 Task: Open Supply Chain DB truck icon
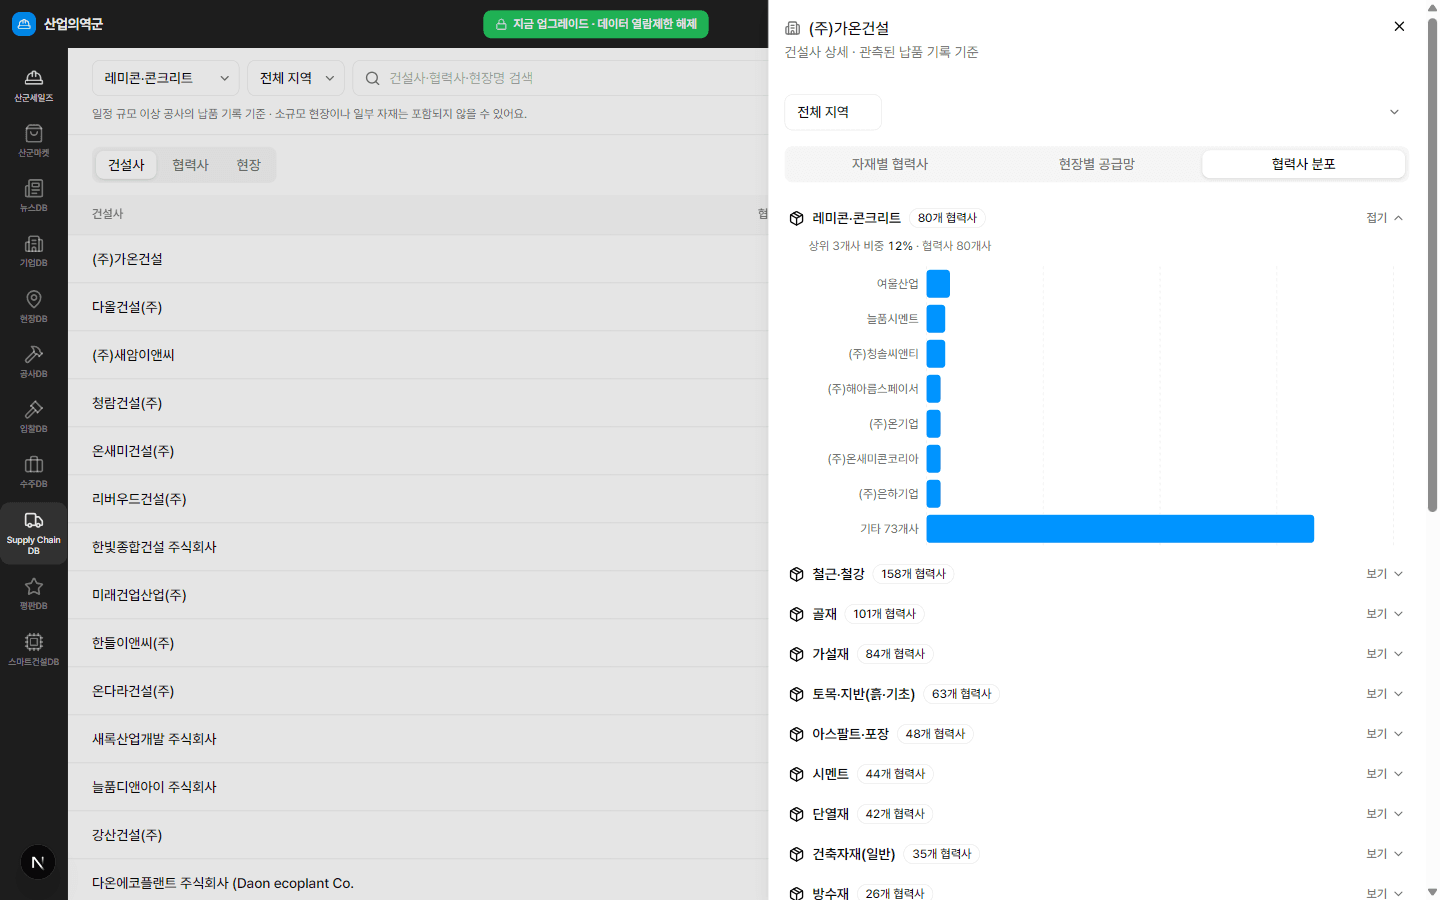(33, 520)
